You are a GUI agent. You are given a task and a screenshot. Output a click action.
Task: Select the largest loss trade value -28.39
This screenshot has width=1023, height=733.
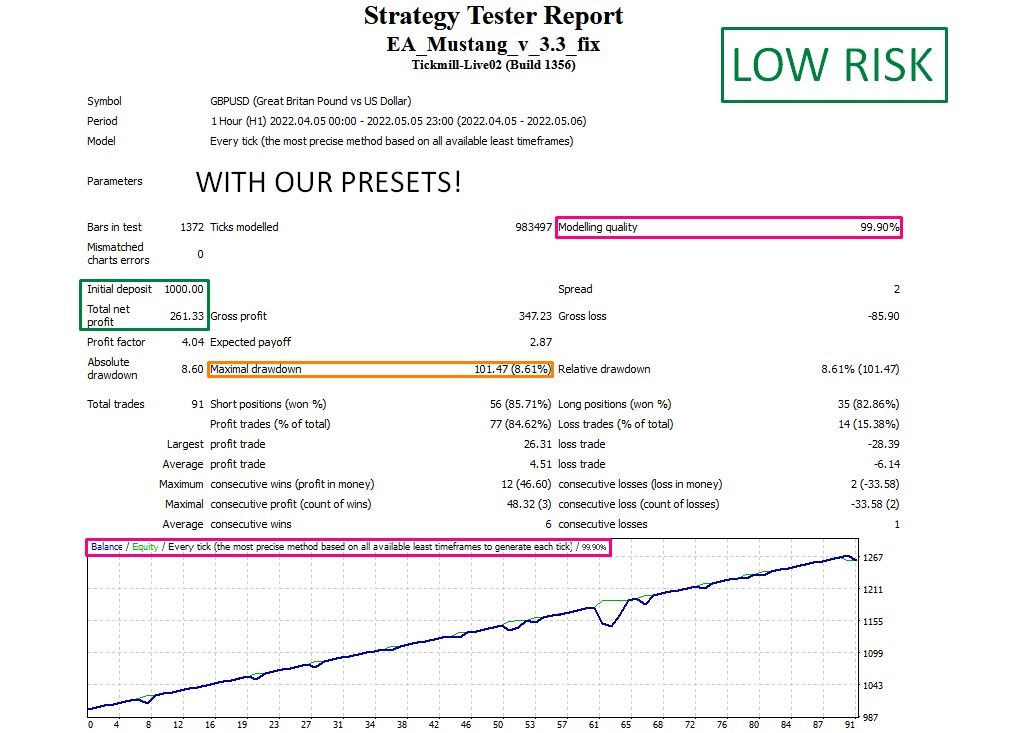pyautogui.click(x=883, y=444)
